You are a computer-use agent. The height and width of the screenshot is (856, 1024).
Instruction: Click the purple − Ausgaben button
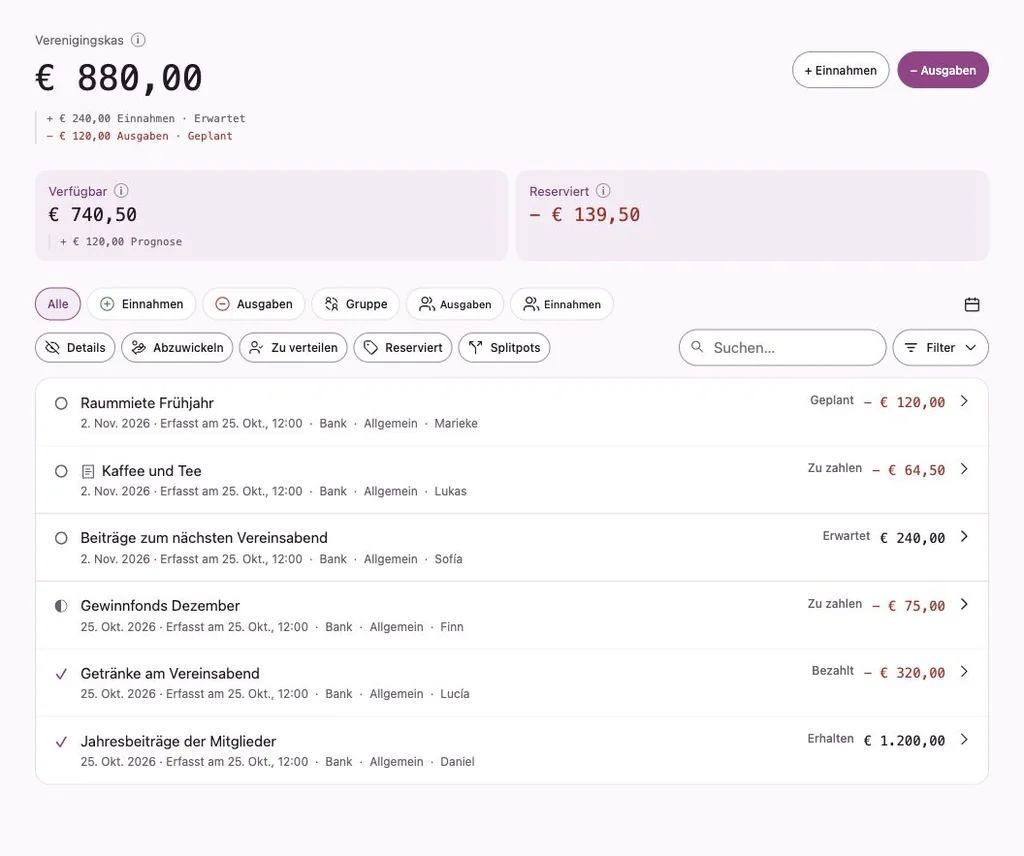coord(943,70)
